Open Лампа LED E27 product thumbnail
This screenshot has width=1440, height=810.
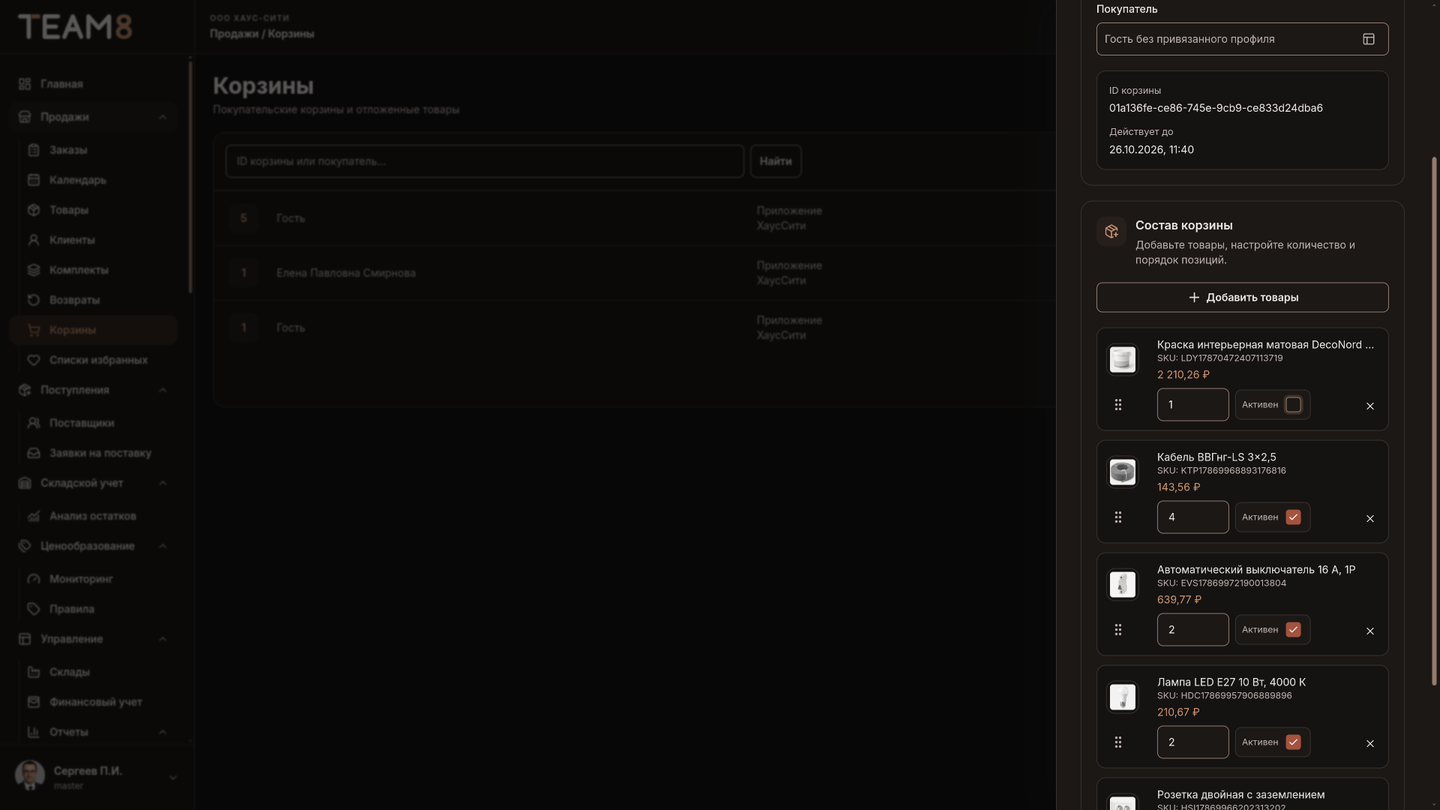click(x=1123, y=697)
